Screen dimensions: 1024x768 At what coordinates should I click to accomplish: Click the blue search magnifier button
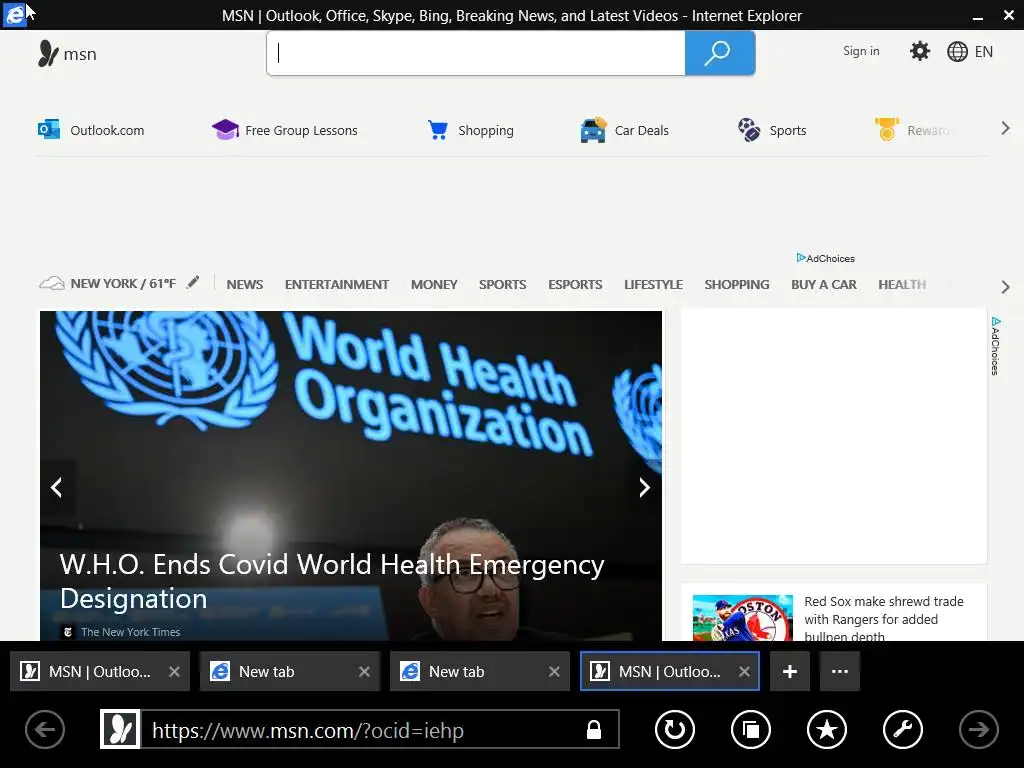(x=720, y=53)
